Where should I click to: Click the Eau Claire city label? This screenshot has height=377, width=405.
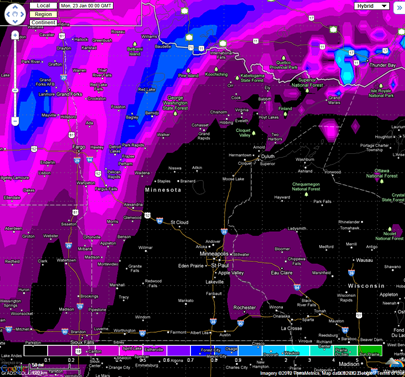pos(282,273)
